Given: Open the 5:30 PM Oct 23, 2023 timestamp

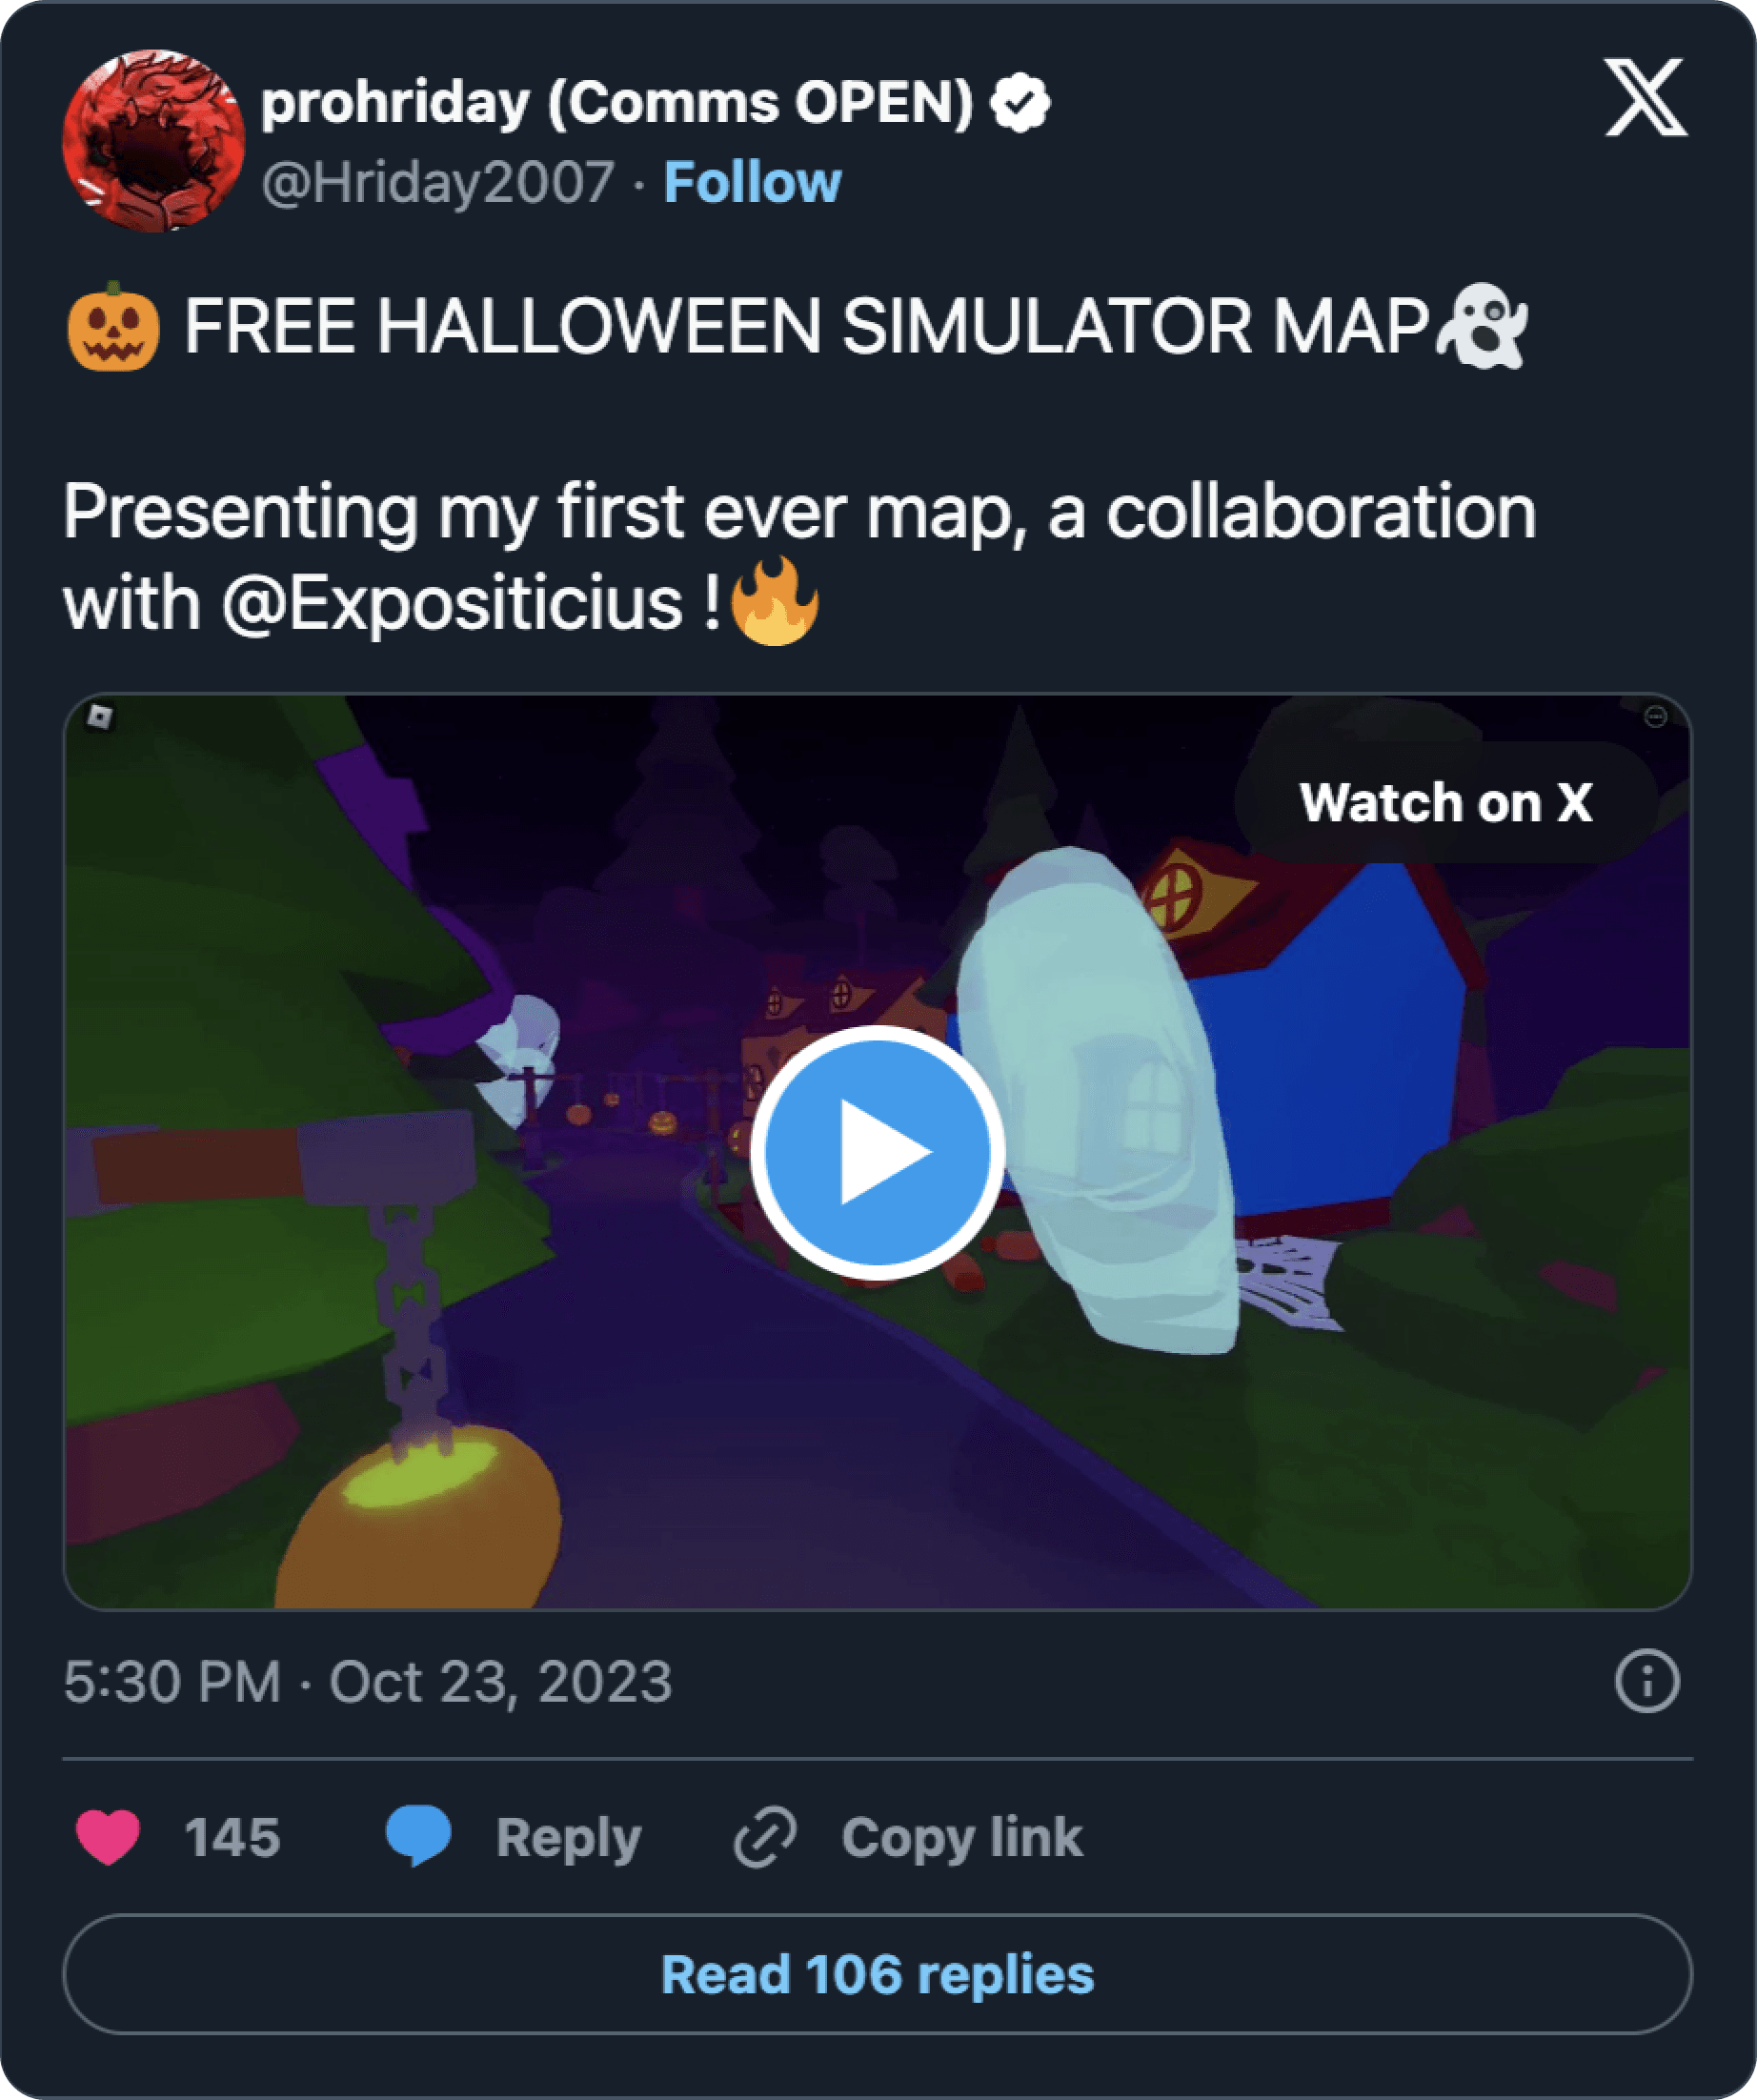Looking at the screenshot, I should click(x=368, y=1681).
